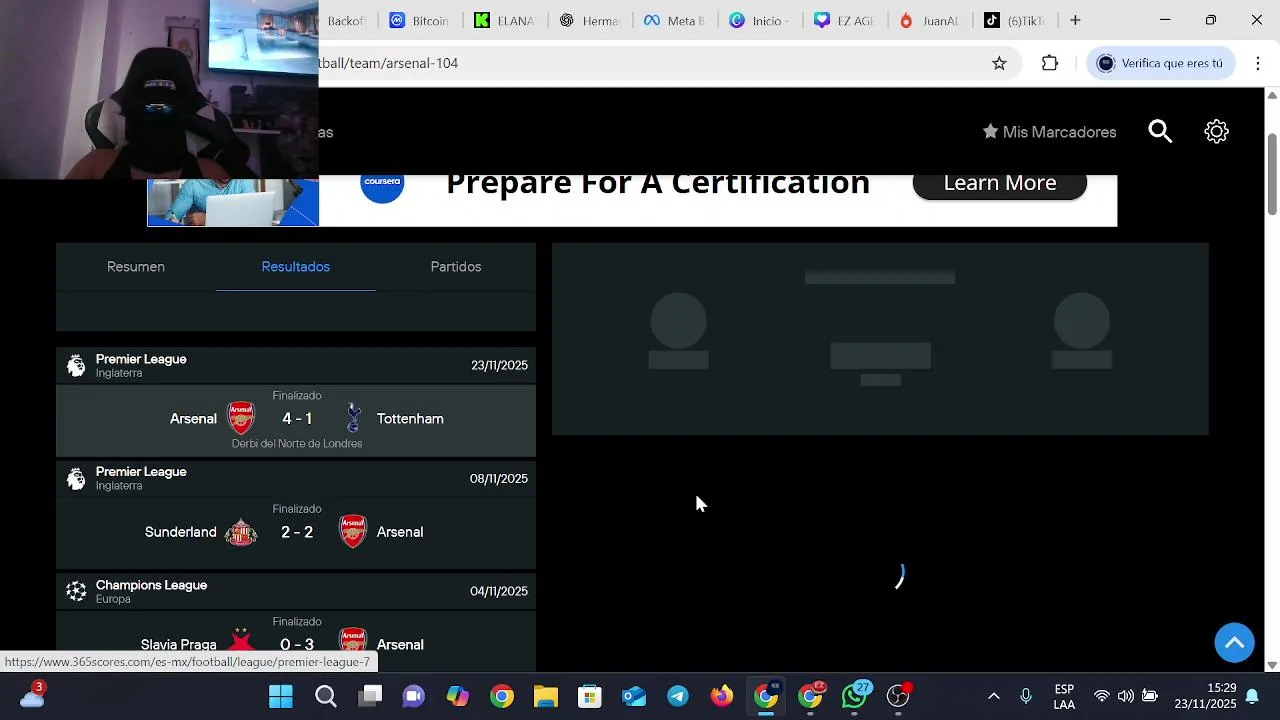Click the Verifica que eres tú button
The height and width of the screenshot is (720, 1280).
1160,63
